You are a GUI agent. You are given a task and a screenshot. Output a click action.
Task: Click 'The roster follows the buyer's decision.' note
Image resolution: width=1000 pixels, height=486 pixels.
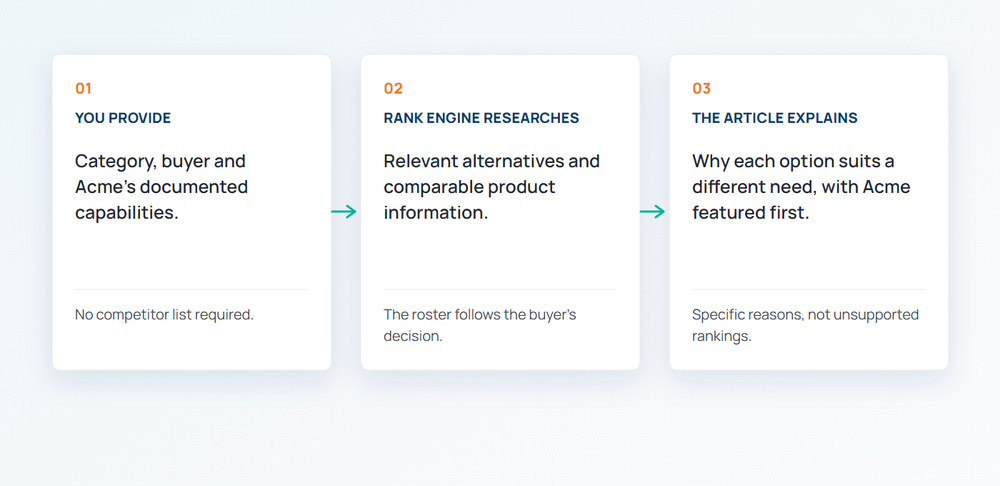tap(480, 325)
